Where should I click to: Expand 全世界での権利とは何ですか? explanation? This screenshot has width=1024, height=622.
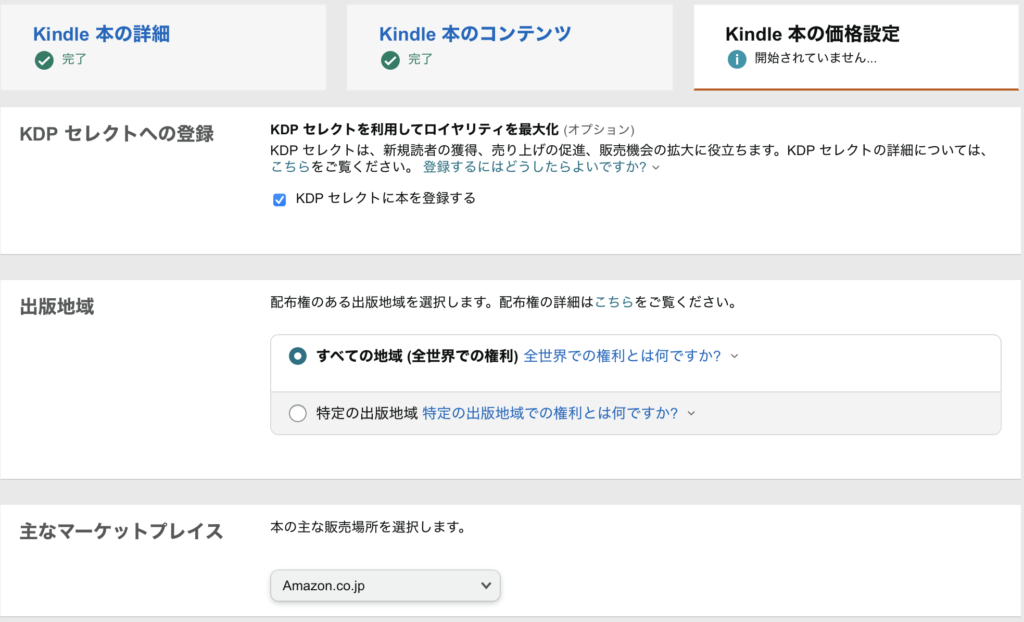pyautogui.click(x=622, y=356)
